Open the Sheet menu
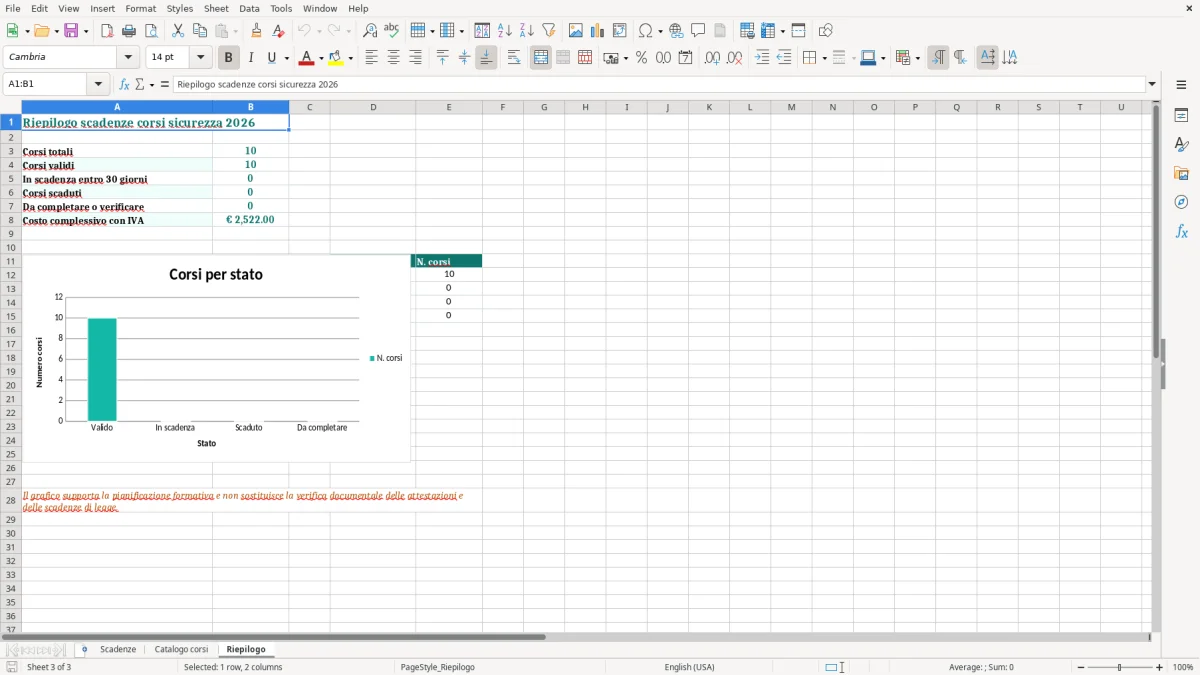The width and height of the screenshot is (1200, 675). [216, 8]
